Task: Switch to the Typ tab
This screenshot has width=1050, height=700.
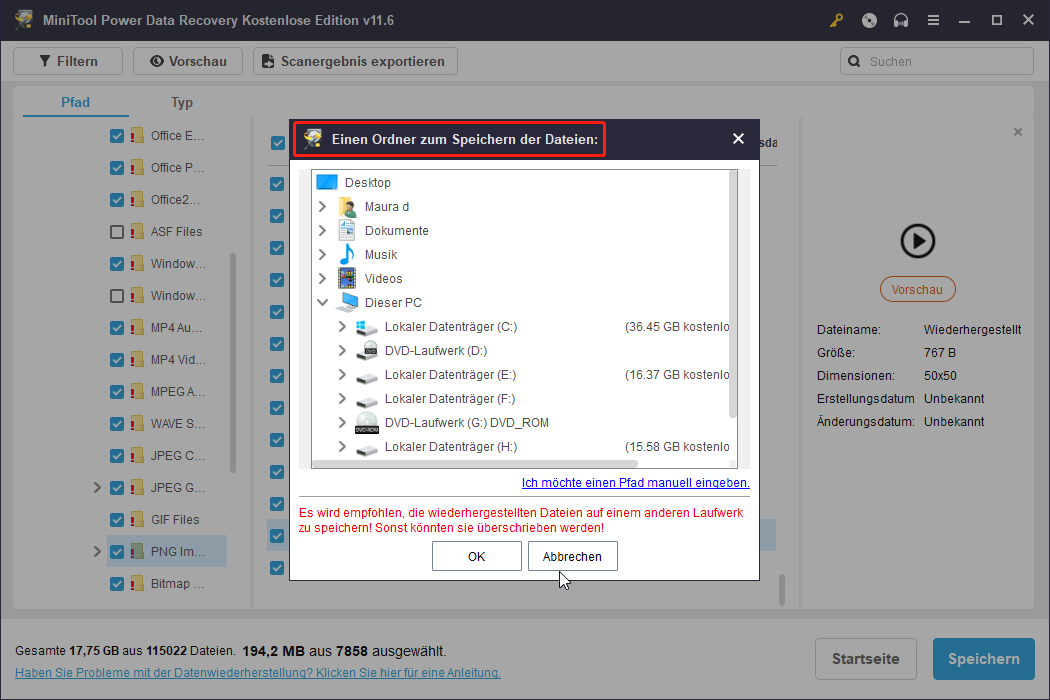Action: point(181,102)
